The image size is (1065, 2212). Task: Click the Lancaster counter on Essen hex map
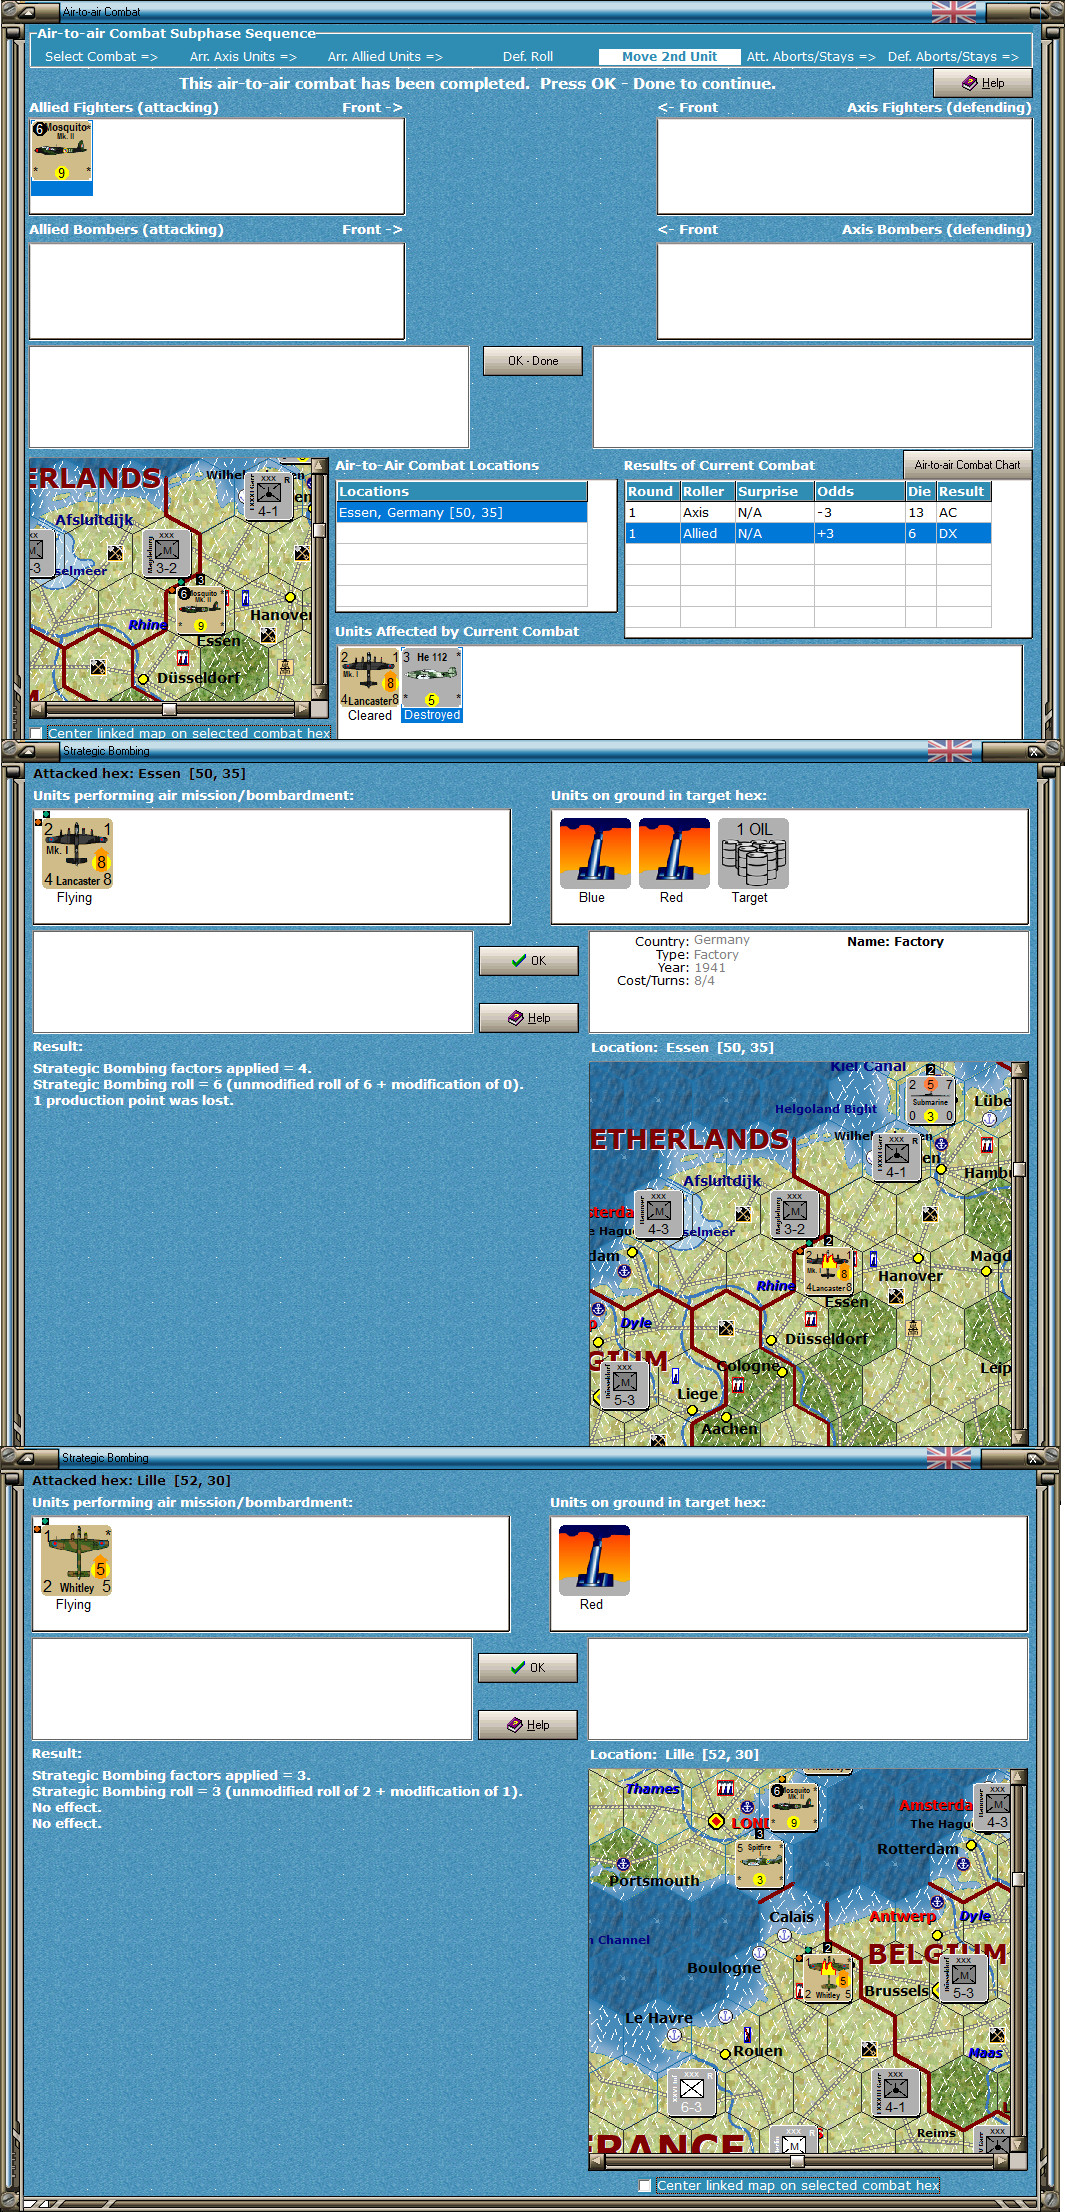click(828, 1271)
